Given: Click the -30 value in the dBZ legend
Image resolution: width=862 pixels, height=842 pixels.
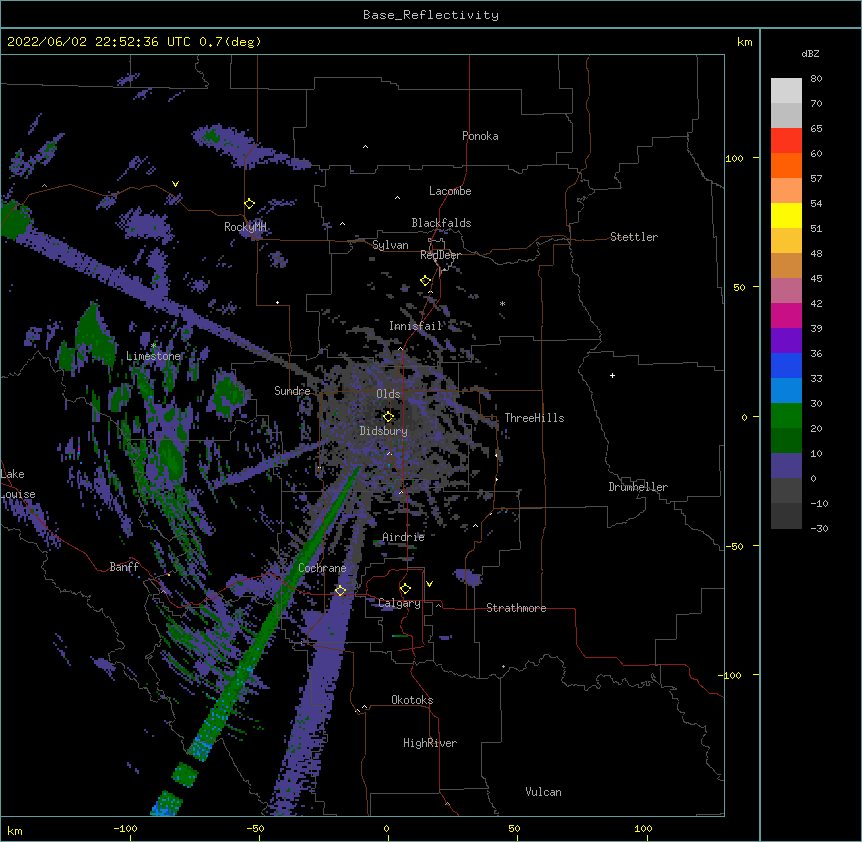Looking at the screenshot, I should (819, 528).
